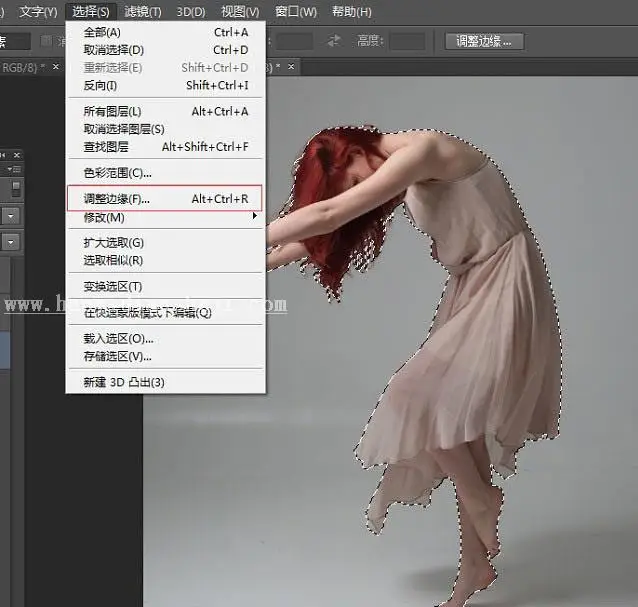Choose 取消选择(D) to deselect

pyautogui.click(x=166, y=50)
